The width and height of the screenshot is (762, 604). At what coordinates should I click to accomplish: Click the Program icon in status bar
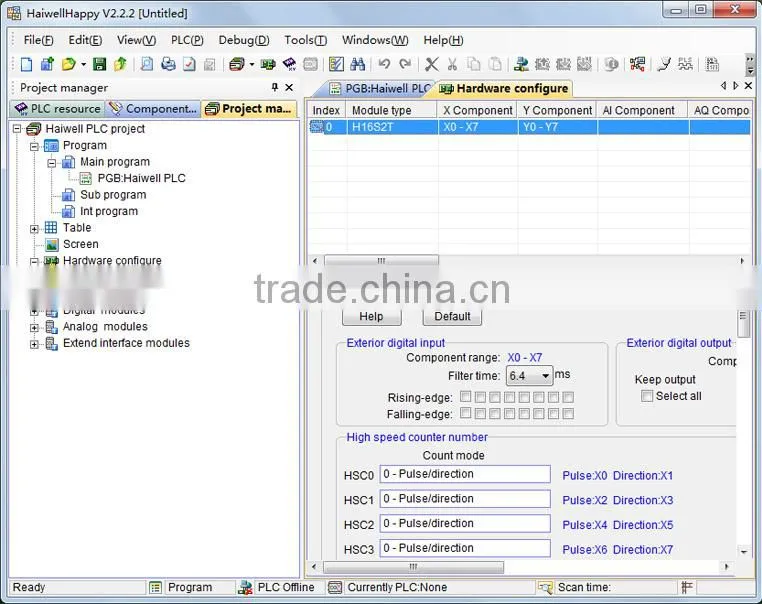155,587
